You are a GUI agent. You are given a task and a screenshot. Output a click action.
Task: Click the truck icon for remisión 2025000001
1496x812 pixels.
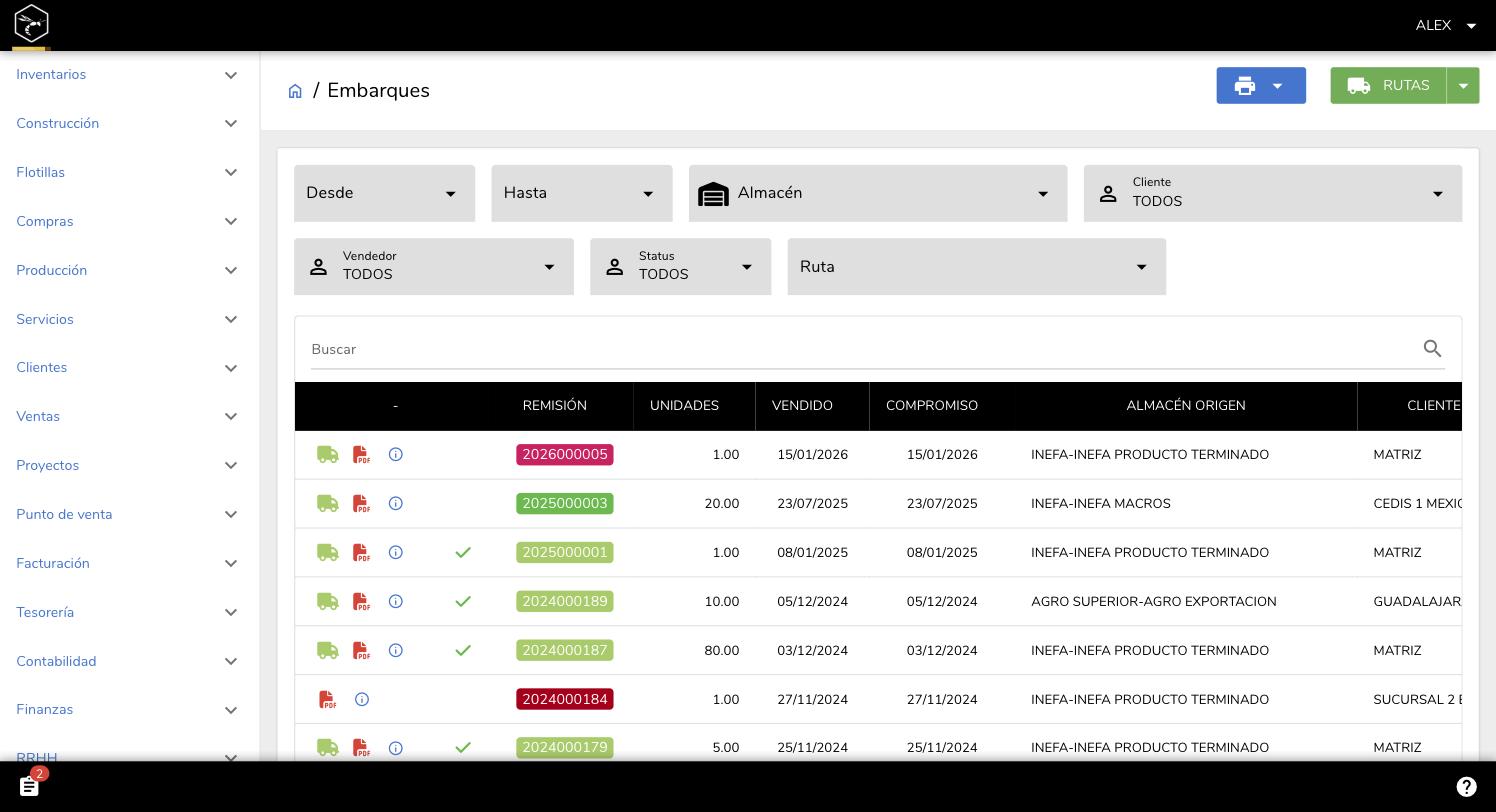pyautogui.click(x=327, y=553)
